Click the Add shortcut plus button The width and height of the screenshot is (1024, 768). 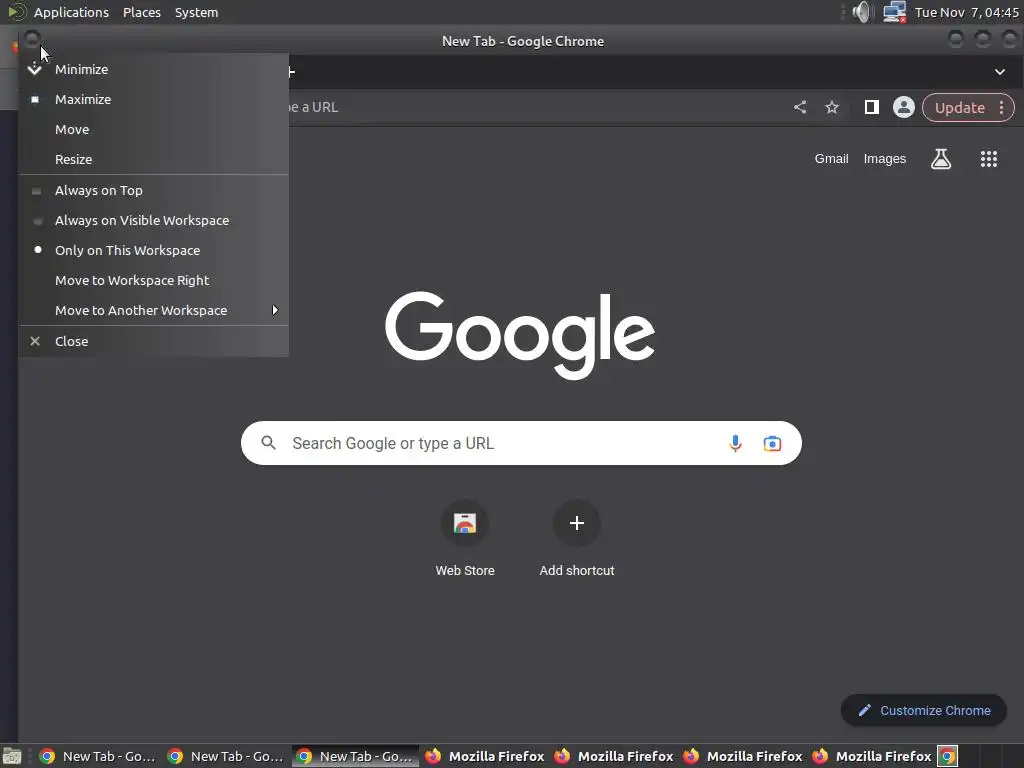pyautogui.click(x=577, y=523)
